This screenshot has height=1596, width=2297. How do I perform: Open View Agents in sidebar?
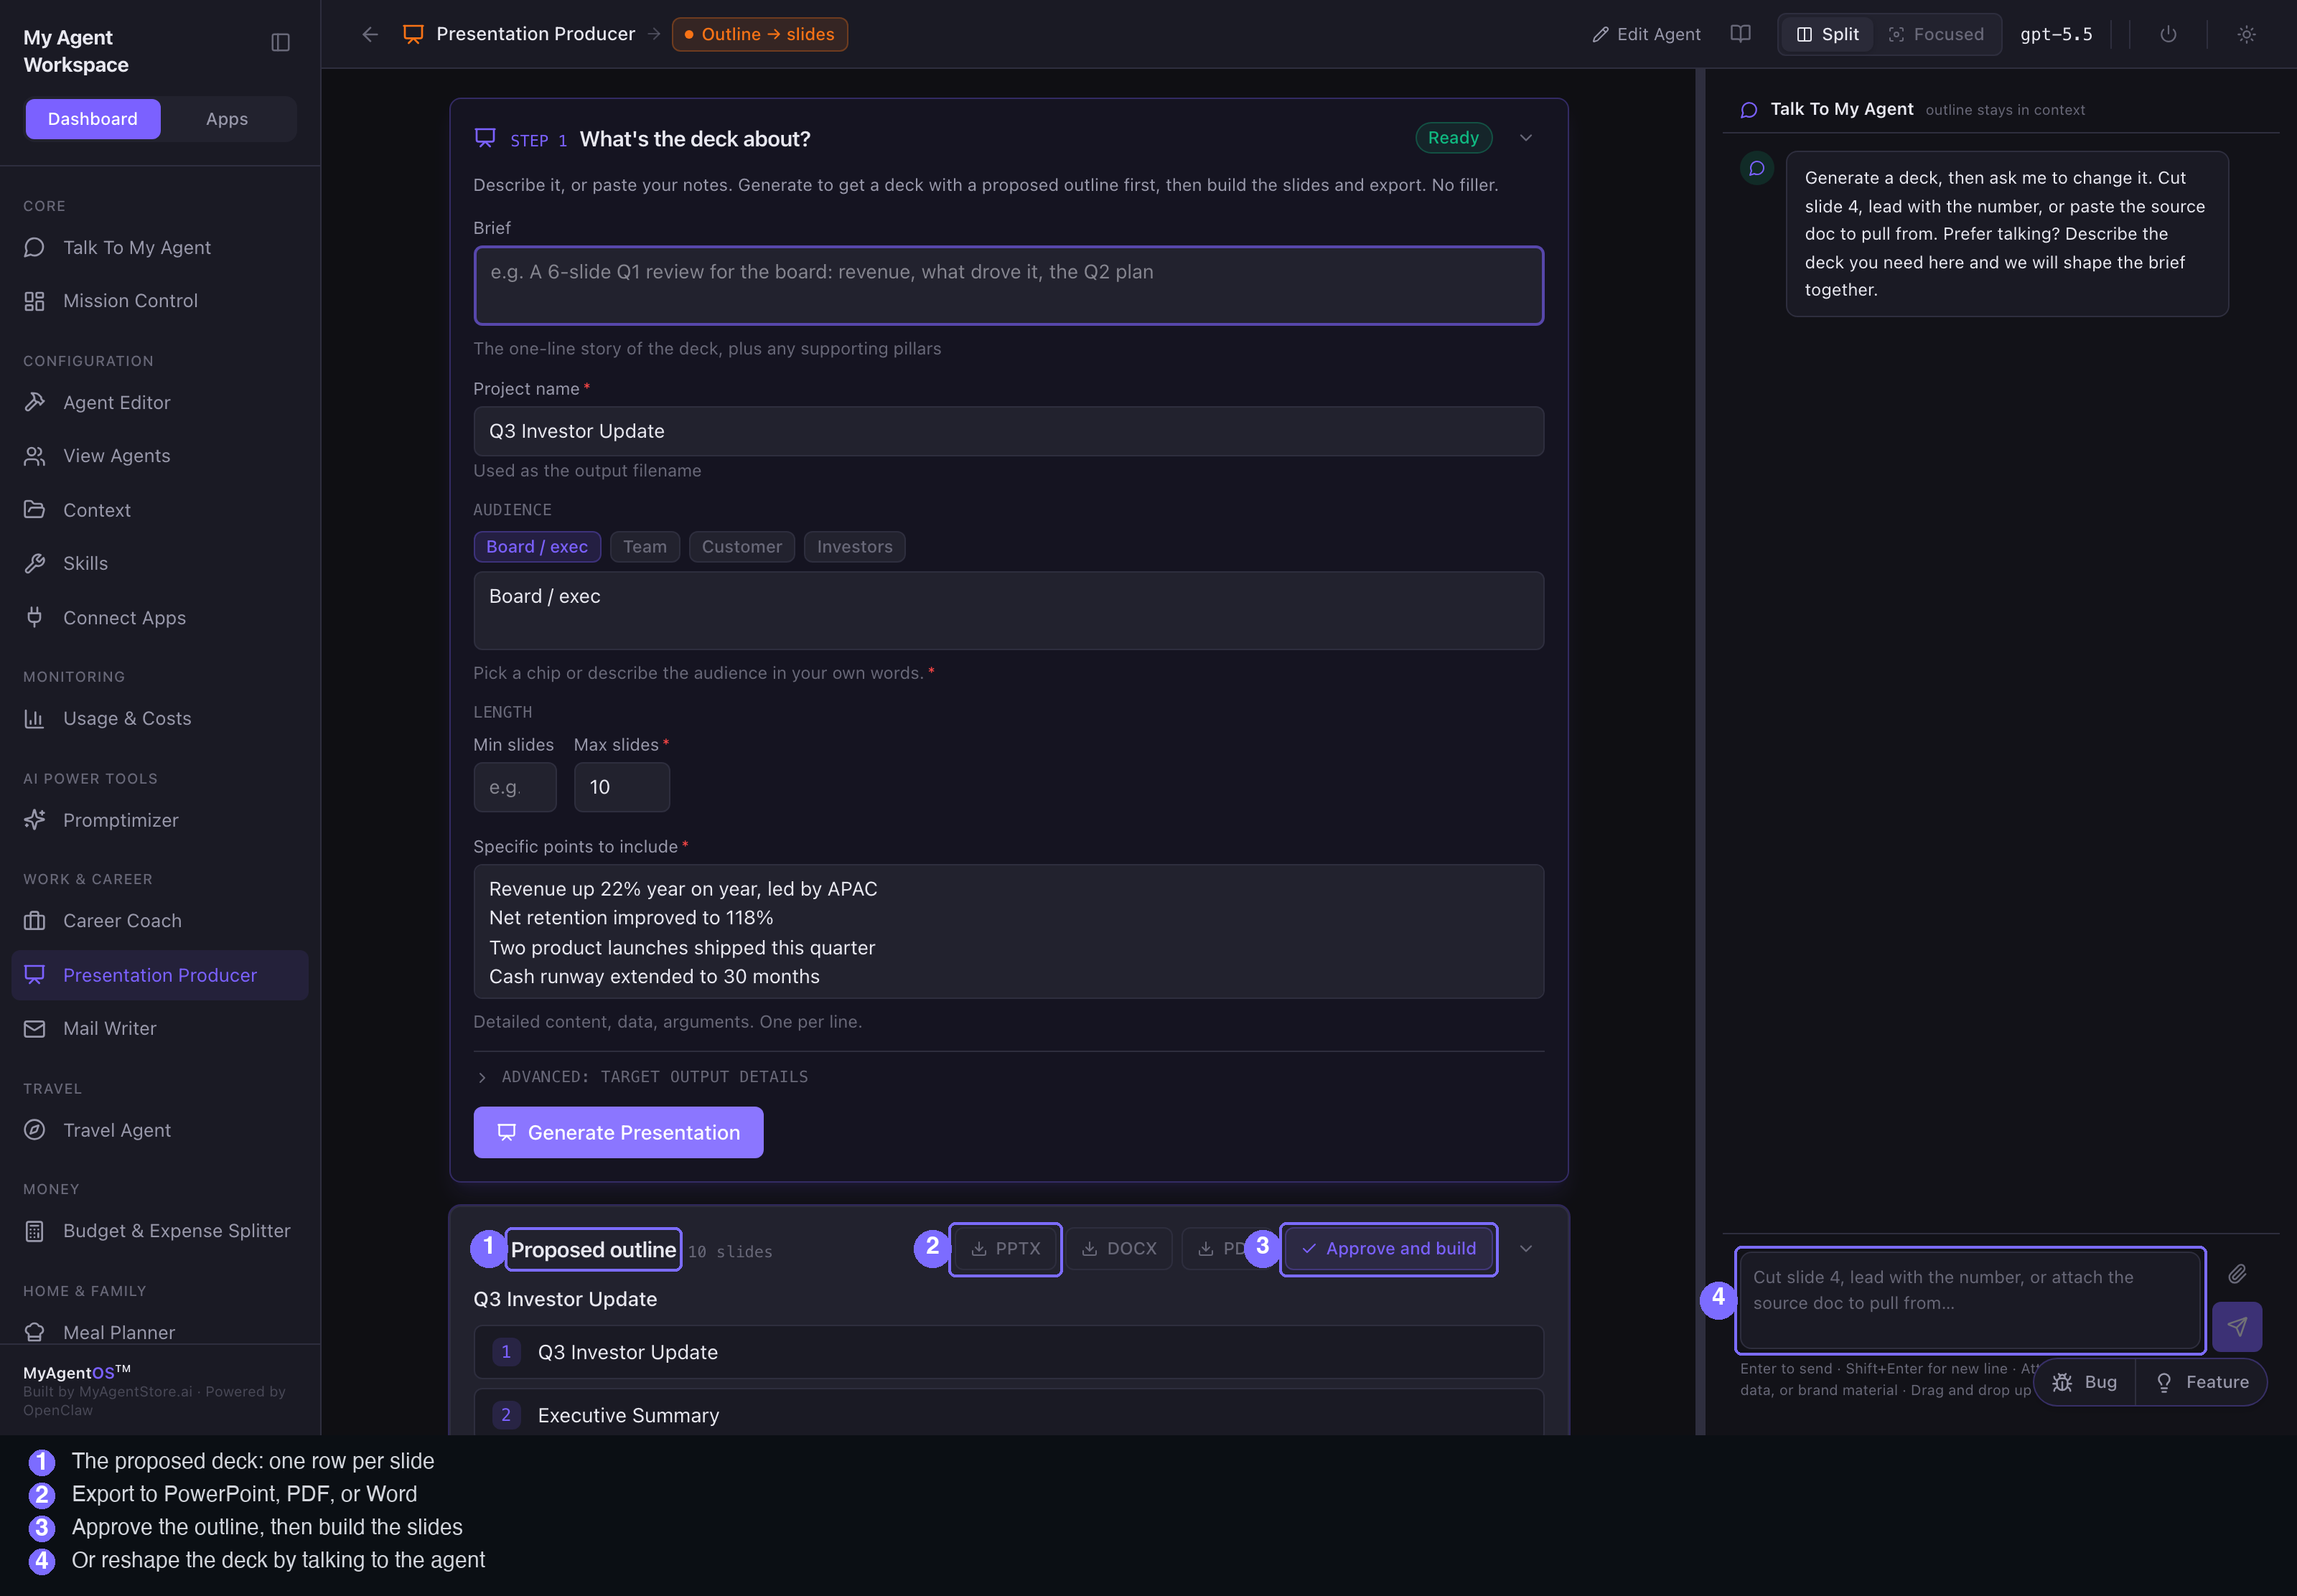[160, 456]
